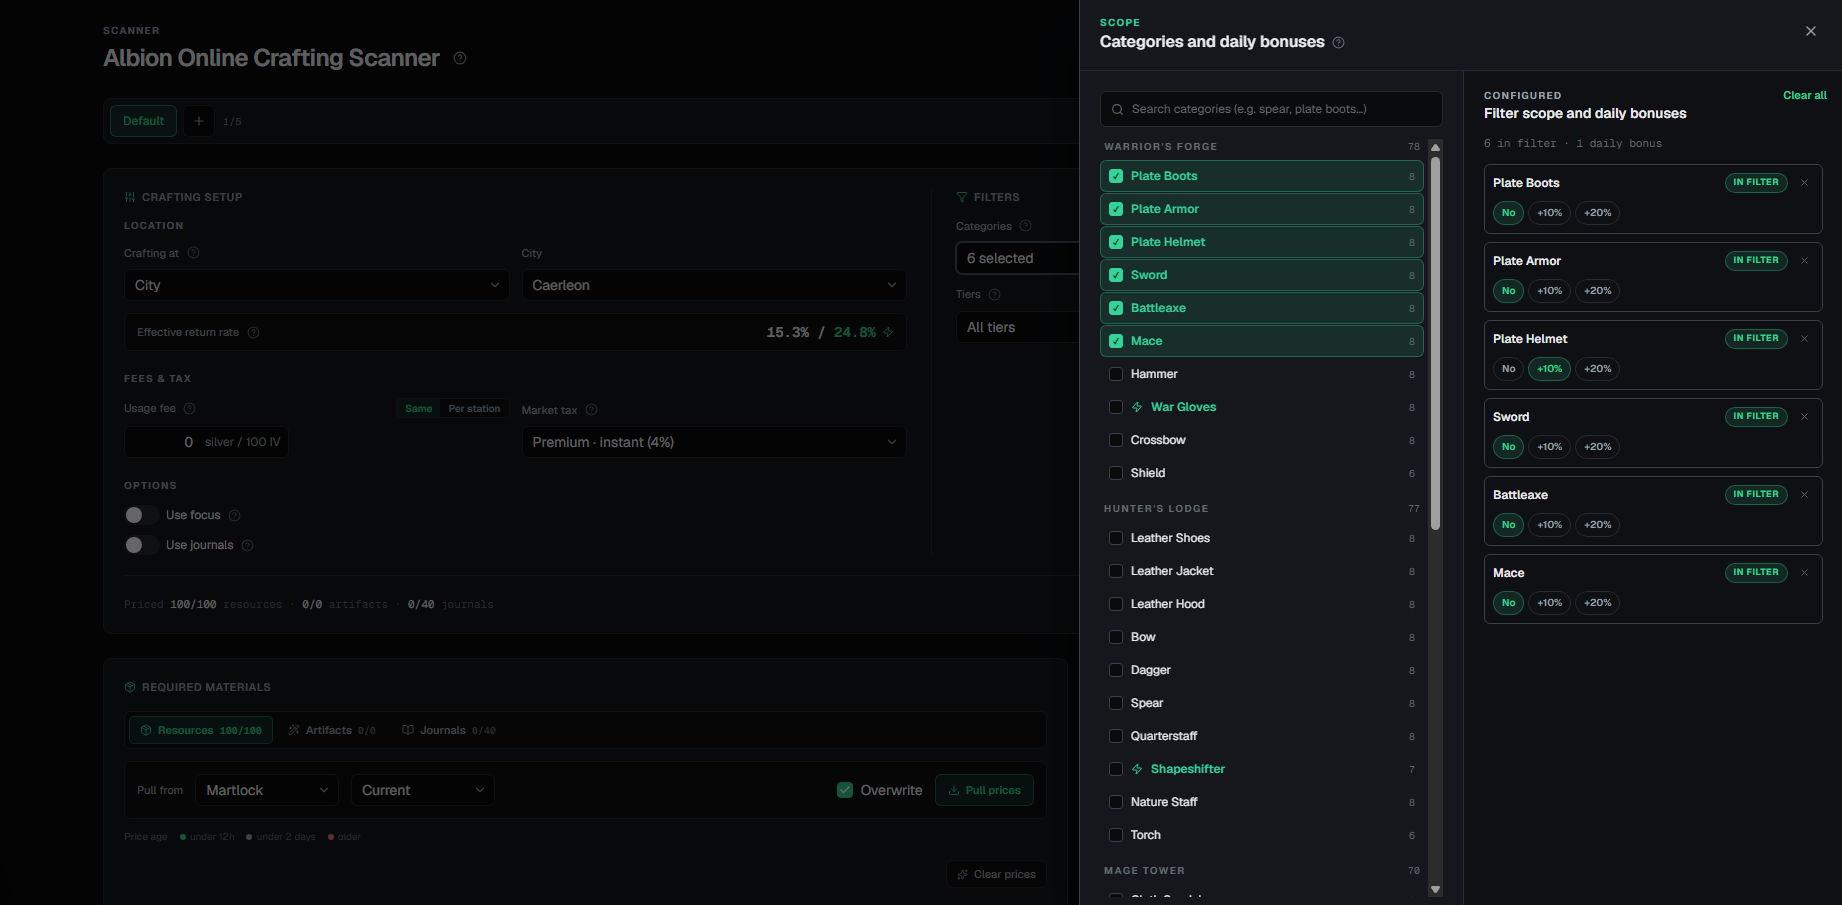Check the Nature Staff category
This screenshot has height=905, width=1842.
(1116, 802)
